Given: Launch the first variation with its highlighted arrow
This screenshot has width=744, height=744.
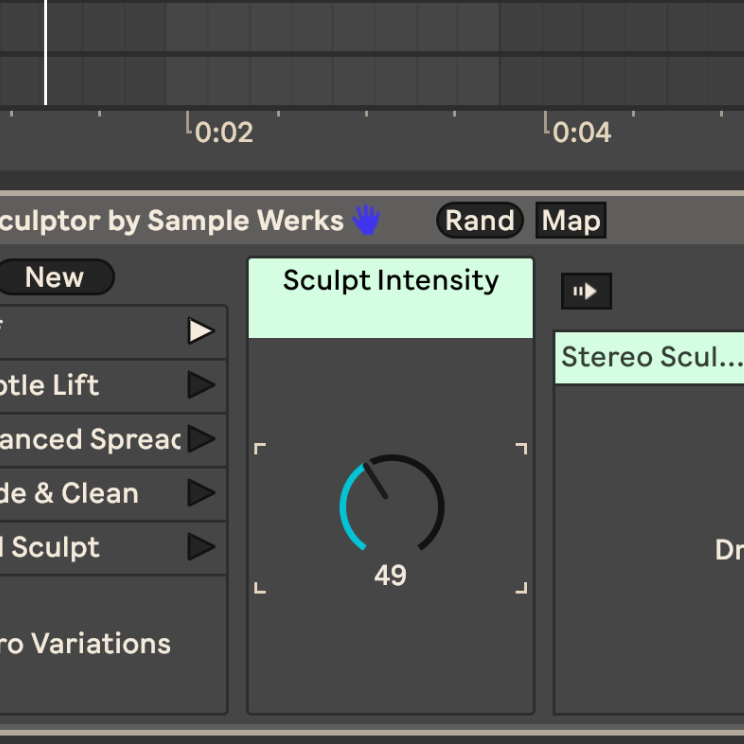Looking at the screenshot, I should pos(201,331).
